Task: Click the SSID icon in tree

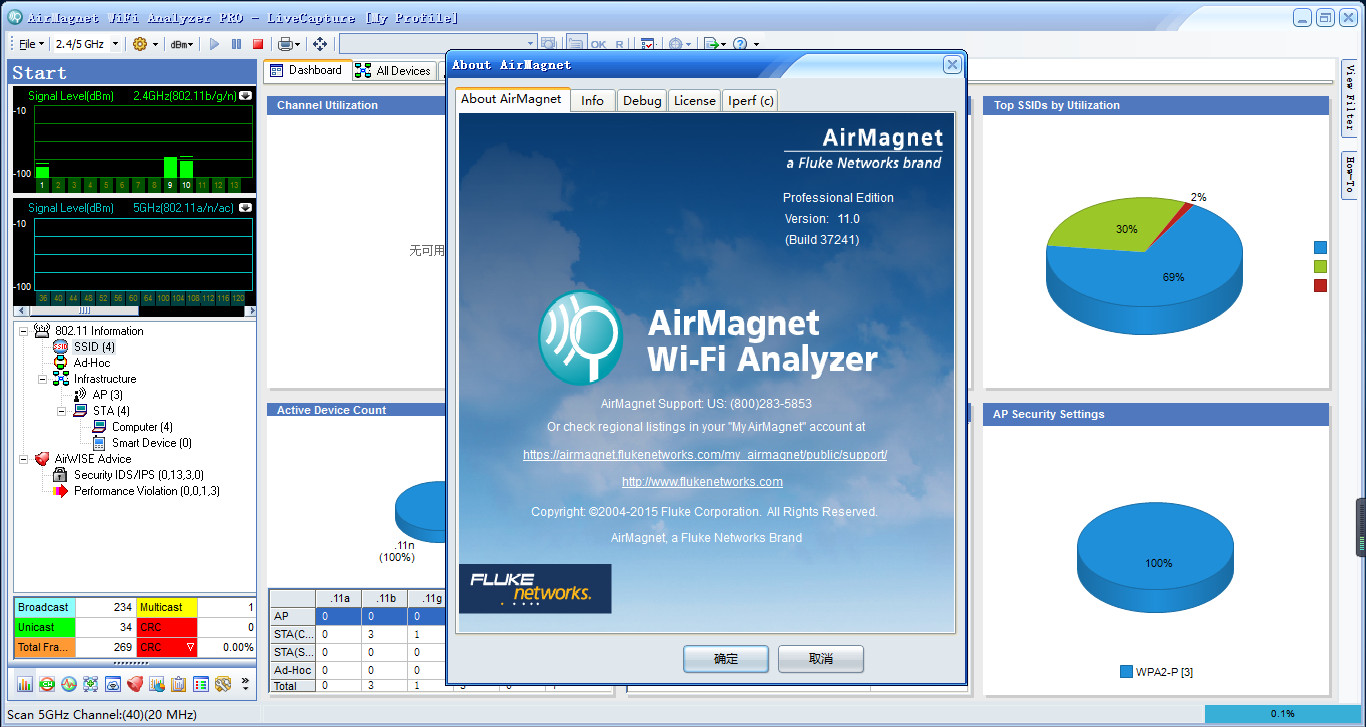Action: click(61, 347)
